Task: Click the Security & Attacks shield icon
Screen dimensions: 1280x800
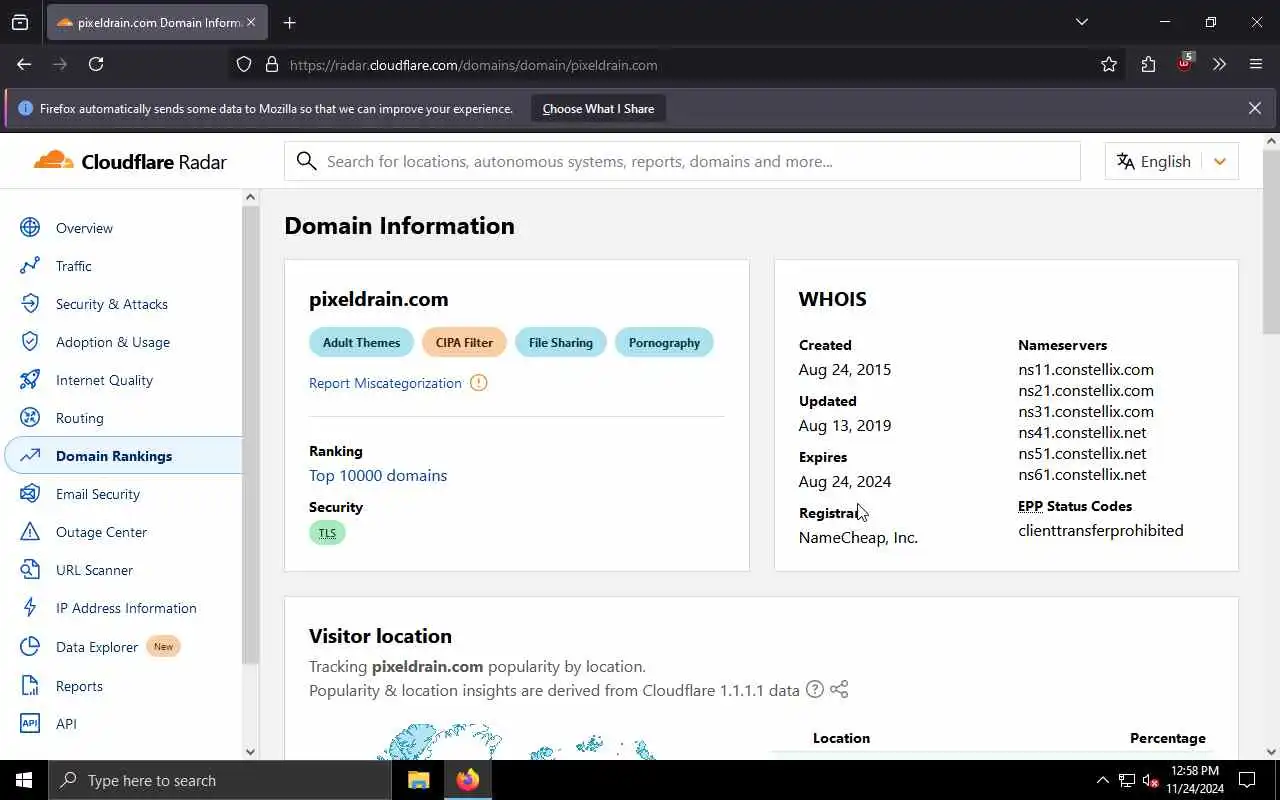Action: [30, 304]
